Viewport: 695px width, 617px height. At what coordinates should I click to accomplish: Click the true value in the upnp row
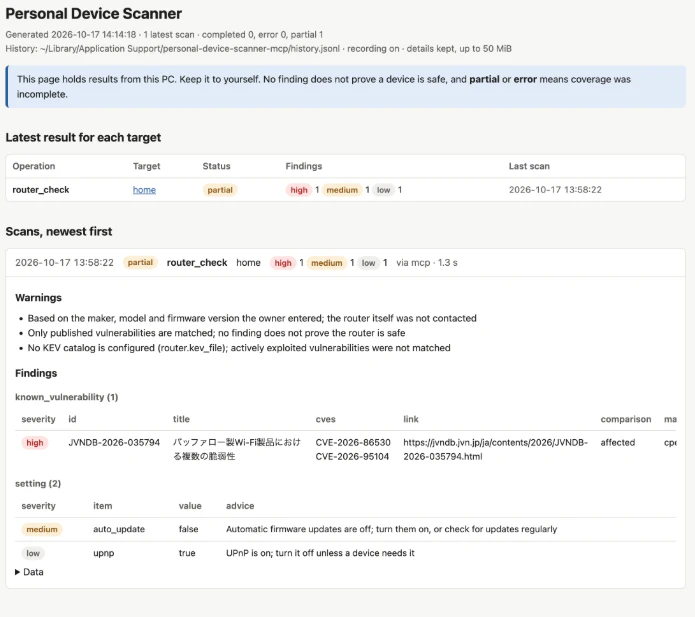pyautogui.click(x=187, y=553)
